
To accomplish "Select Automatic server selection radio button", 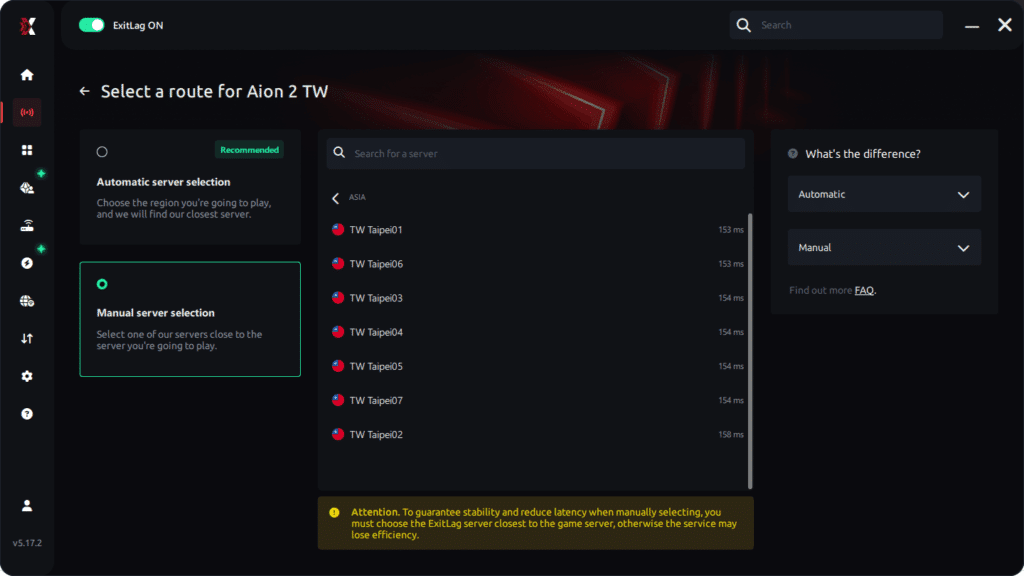I will 101,151.
